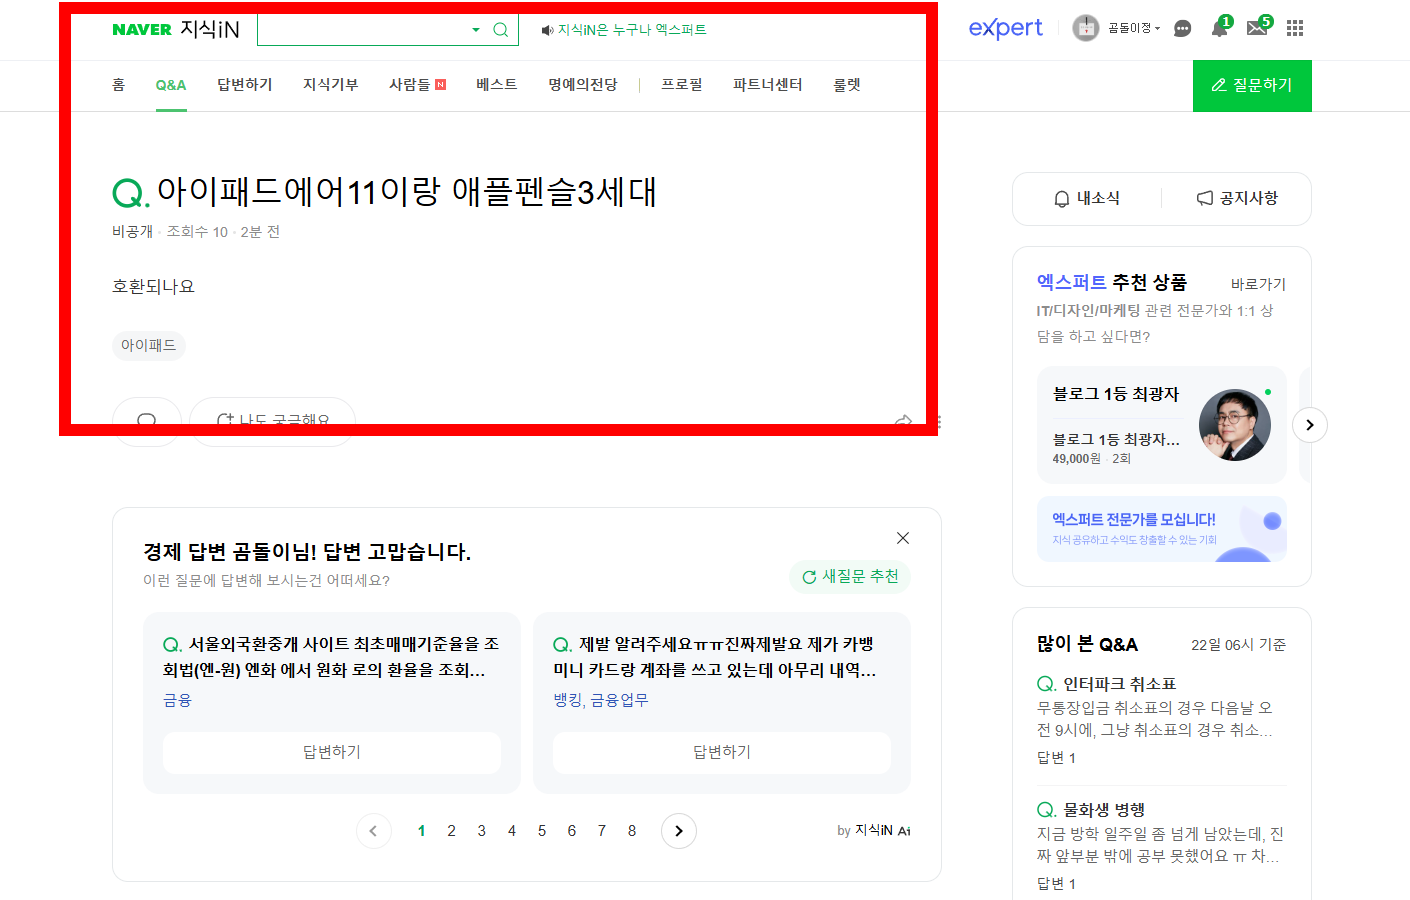Go to the 프로필 tab
Viewport: 1410px width, 900px height.
click(682, 85)
